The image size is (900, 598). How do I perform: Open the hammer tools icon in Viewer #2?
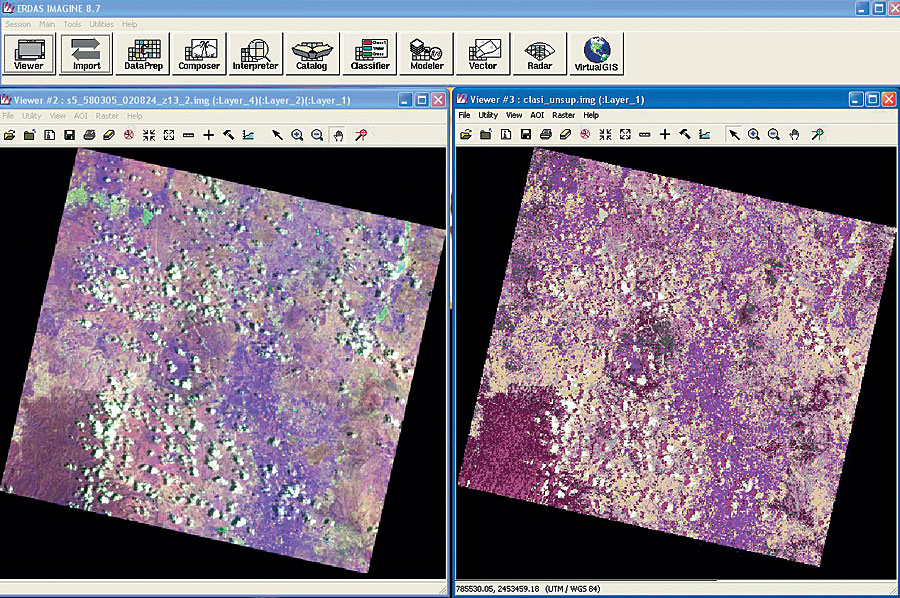(x=228, y=135)
